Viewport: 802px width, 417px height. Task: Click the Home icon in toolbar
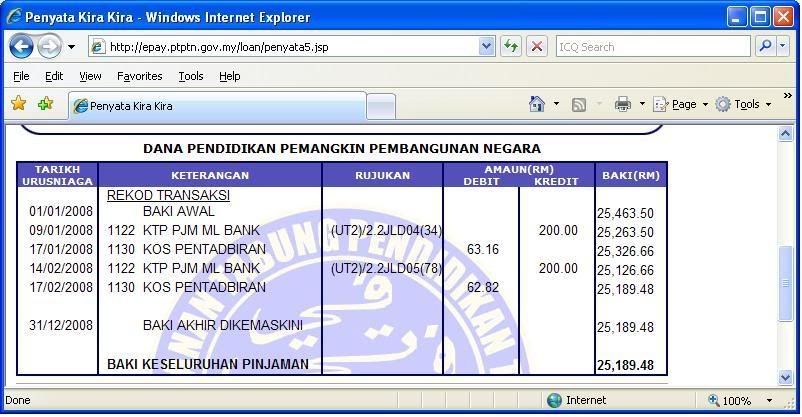click(x=537, y=104)
